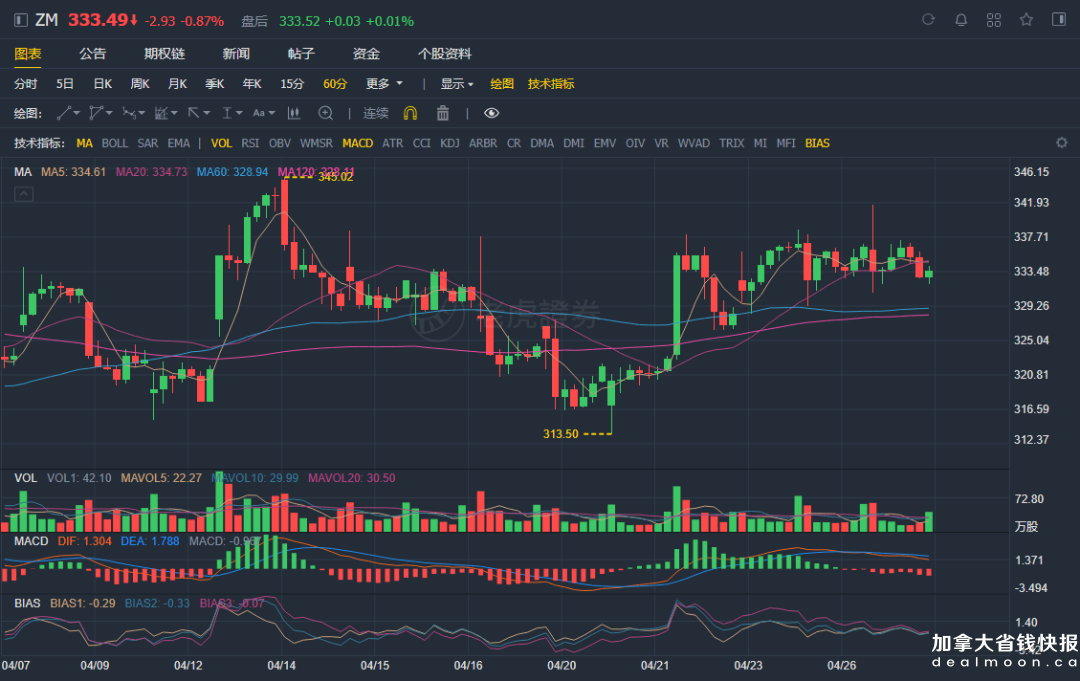This screenshot has height=681, width=1080.
Task: Toggle the BOLL indicator on
Action: pos(115,143)
